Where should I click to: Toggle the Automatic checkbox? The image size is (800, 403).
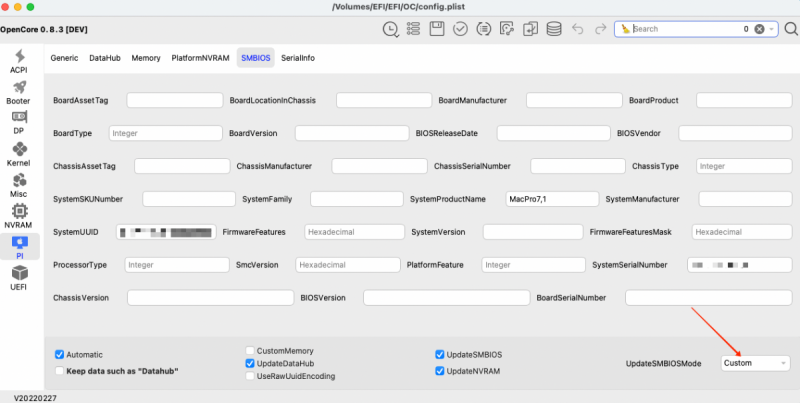[x=59, y=355]
